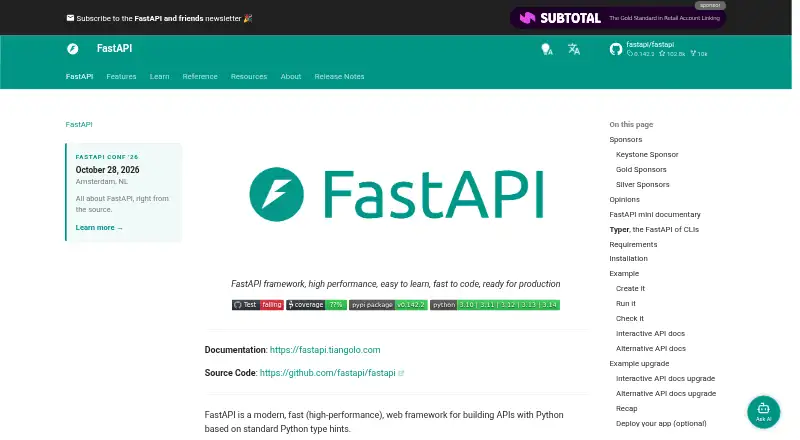This screenshot has height=440, width=800.
Task: Open the Test failing badge
Action: pyautogui.click(x=258, y=305)
